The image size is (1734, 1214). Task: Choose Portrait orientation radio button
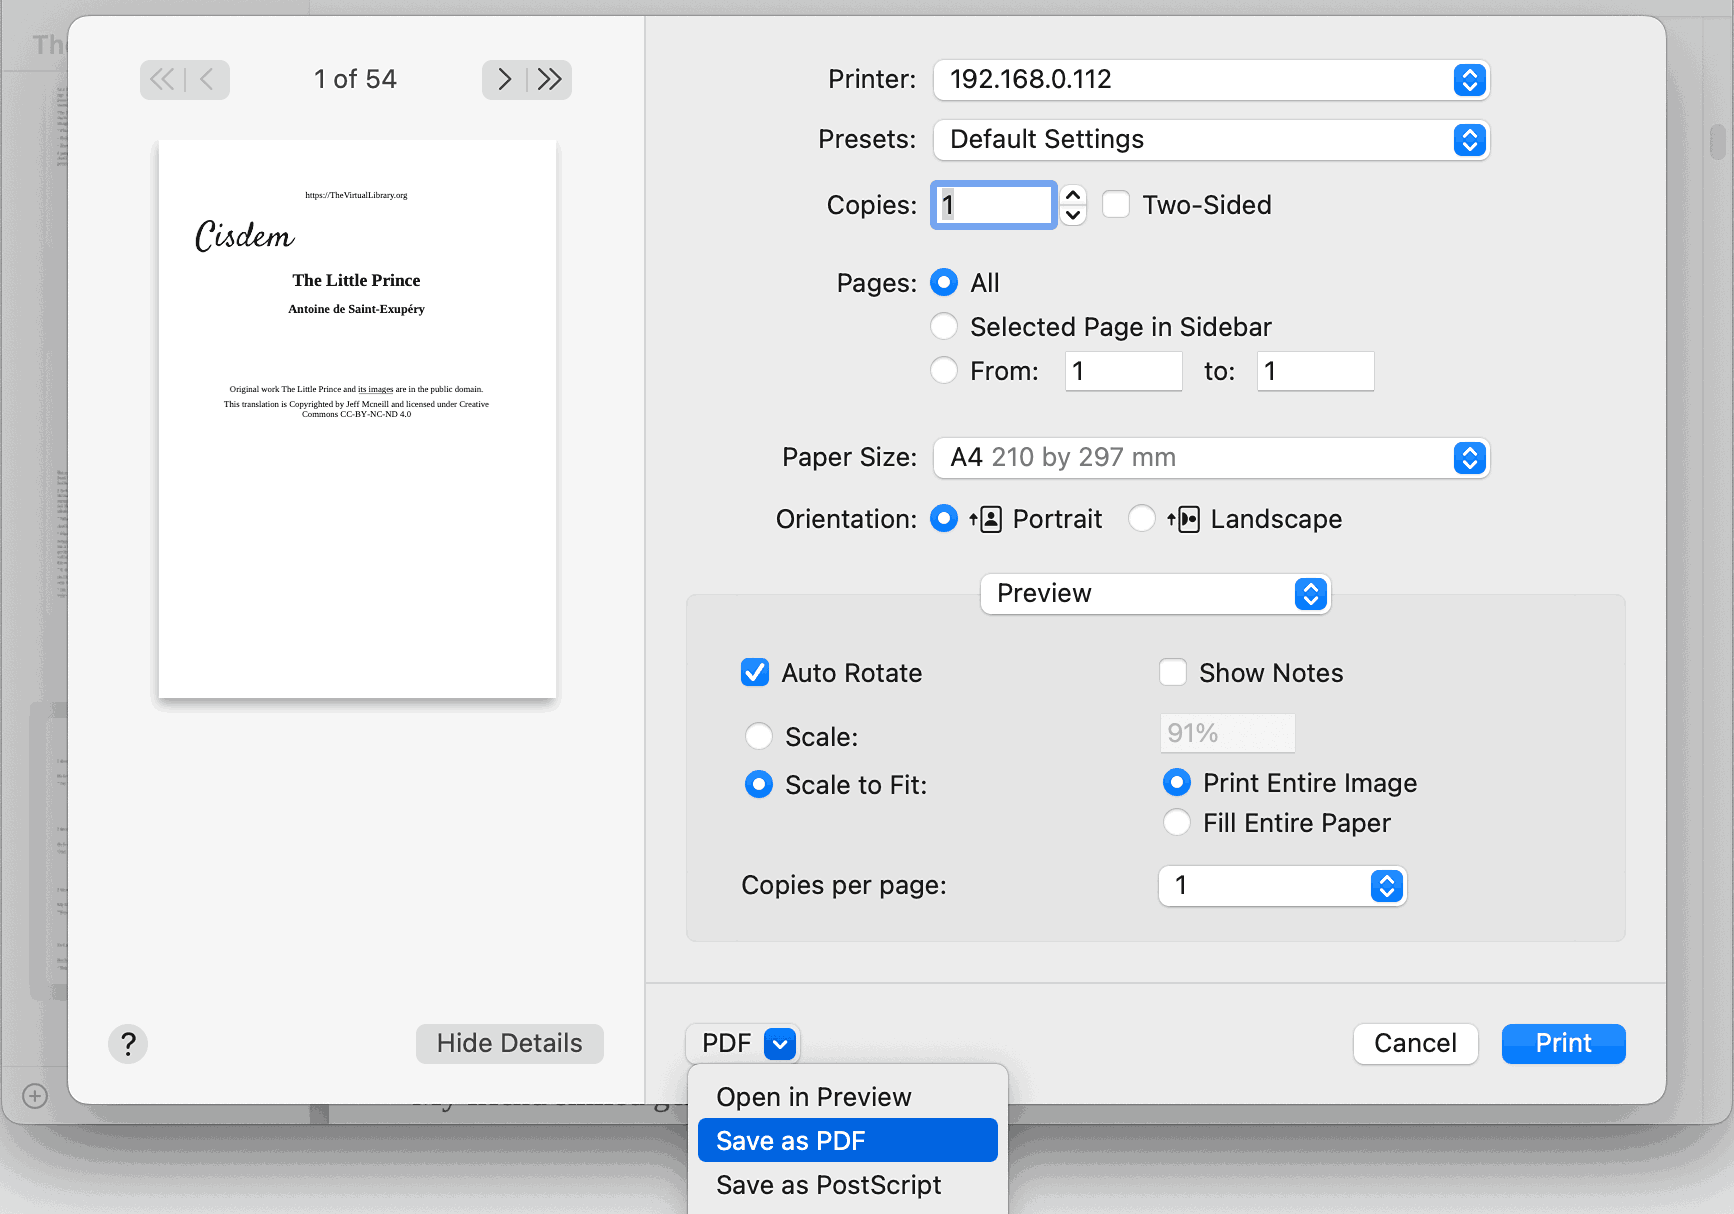(x=944, y=519)
